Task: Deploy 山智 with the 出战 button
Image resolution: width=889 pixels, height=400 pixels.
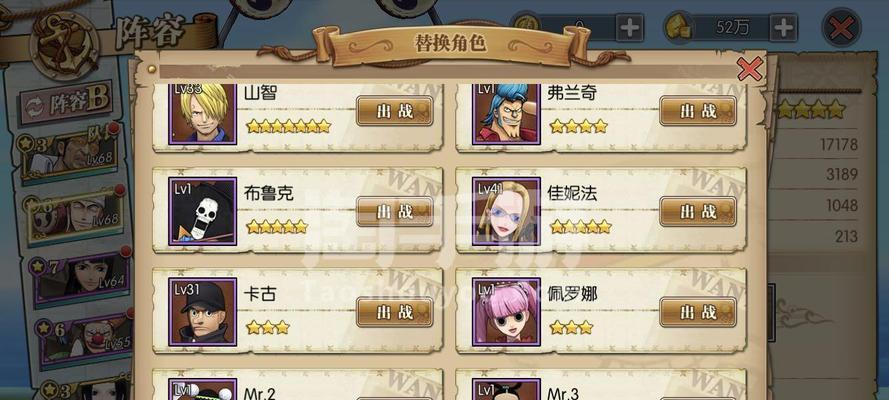Action: click(x=395, y=111)
